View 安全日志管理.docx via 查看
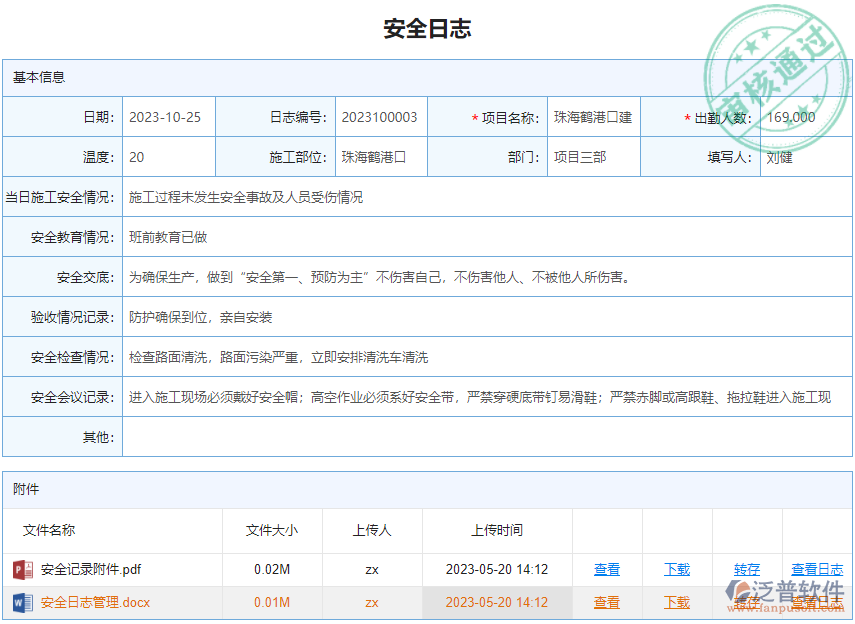 coord(607,603)
